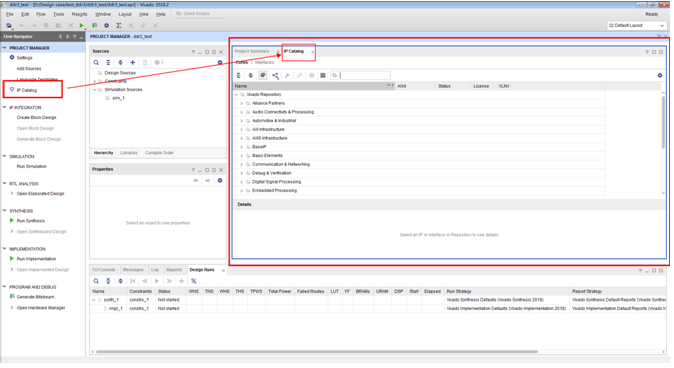This screenshot has height=368, width=674.
Task: Click the Customize IP wrench icon
Action: [287, 75]
